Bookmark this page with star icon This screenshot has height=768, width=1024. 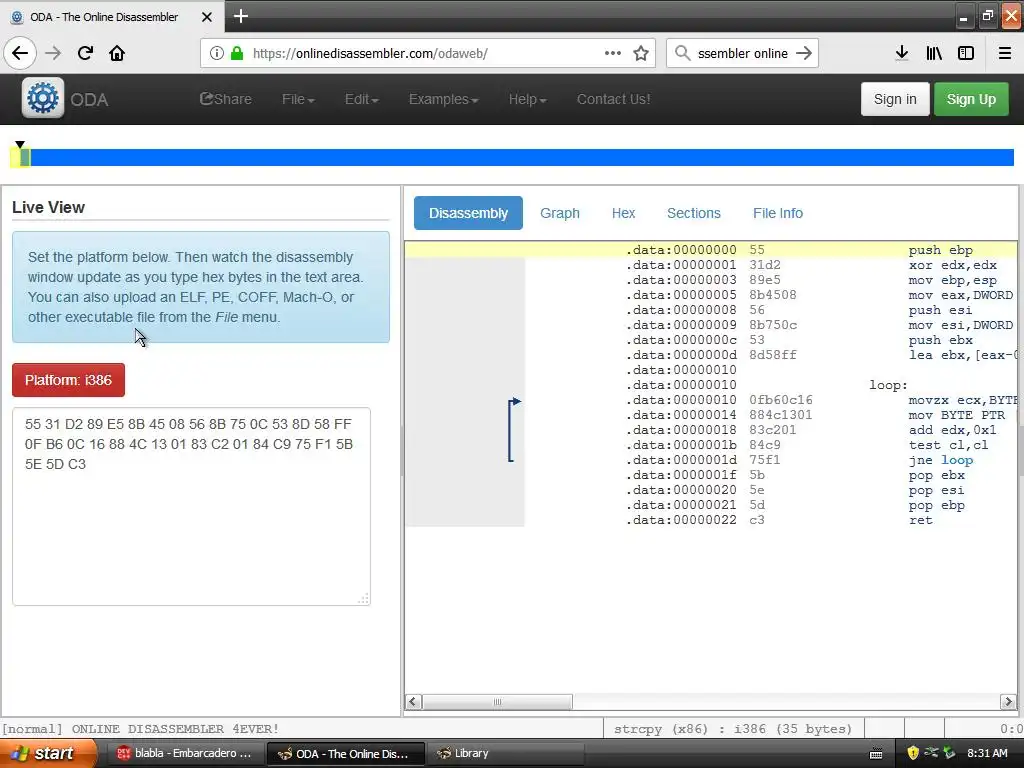click(641, 53)
